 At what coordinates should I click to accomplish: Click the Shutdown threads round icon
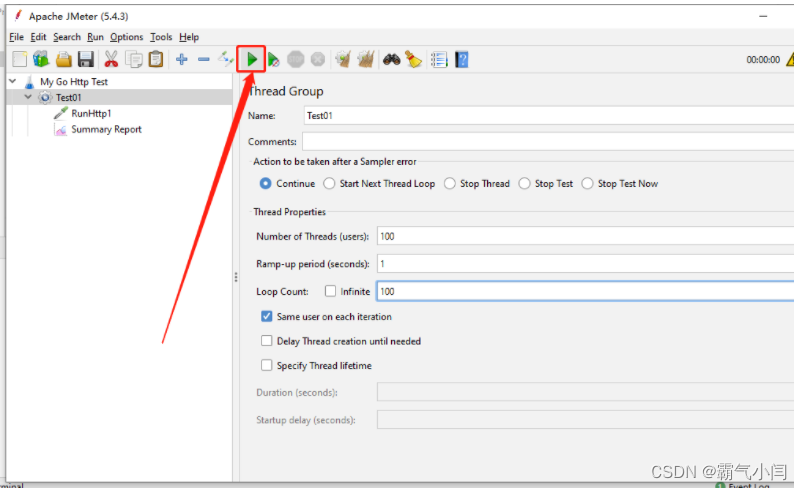318,59
